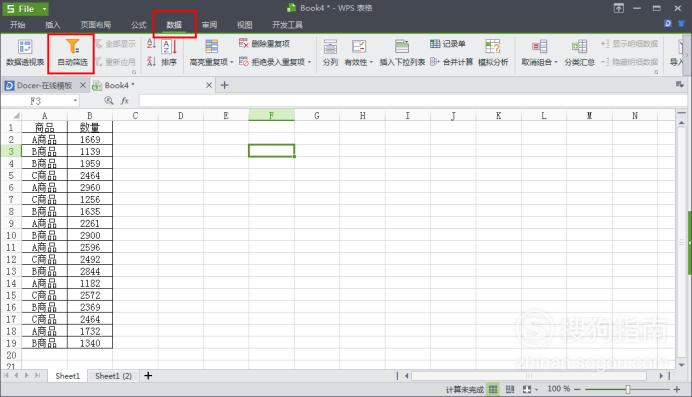Select the Sheet1 (2) sheet tab

(x=113, y=376)
